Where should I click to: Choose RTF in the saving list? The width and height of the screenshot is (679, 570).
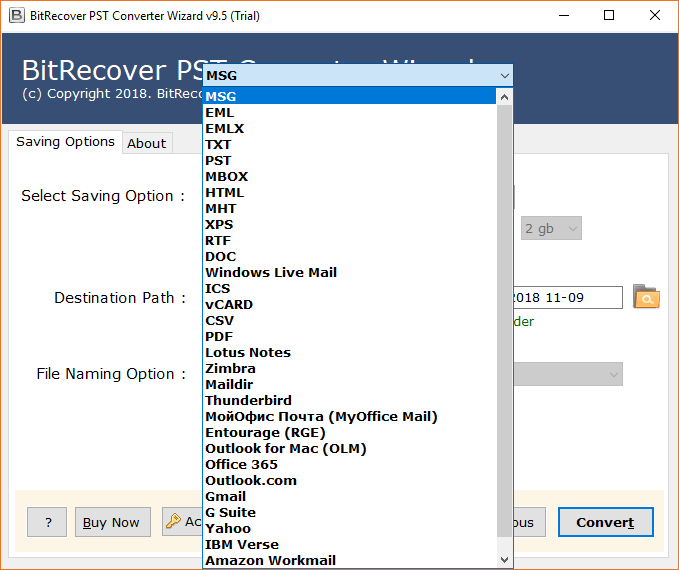[349, 240]
